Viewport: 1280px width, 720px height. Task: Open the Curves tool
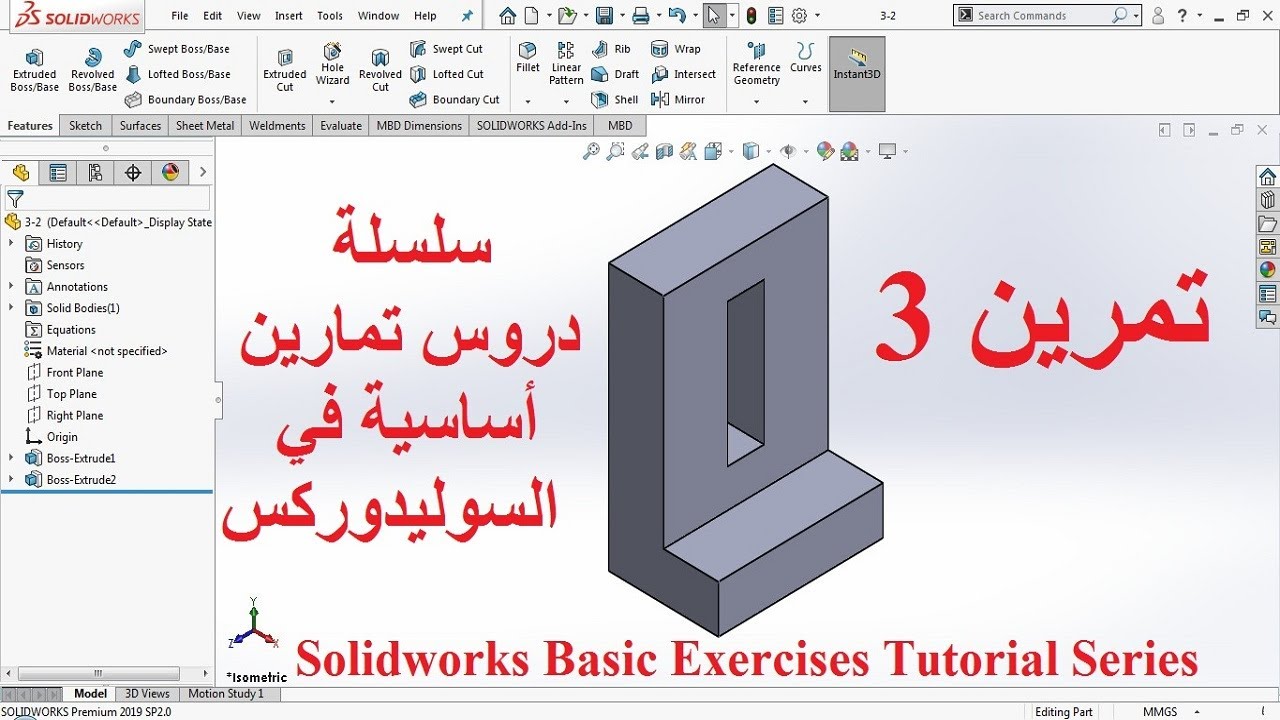pyautogui.click(x=805, y=58)
